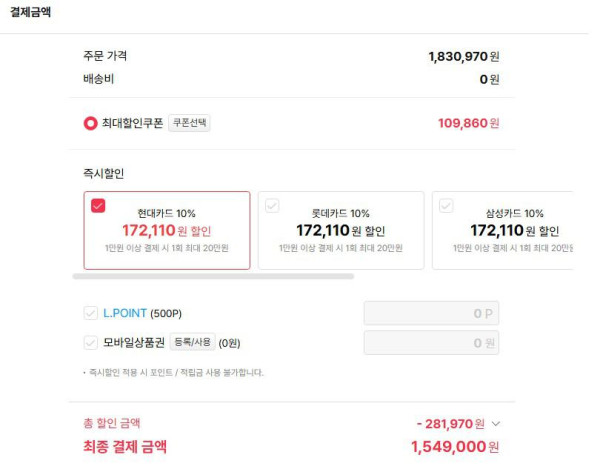Check the 삼성카드 10% discount checkbox

446,206
